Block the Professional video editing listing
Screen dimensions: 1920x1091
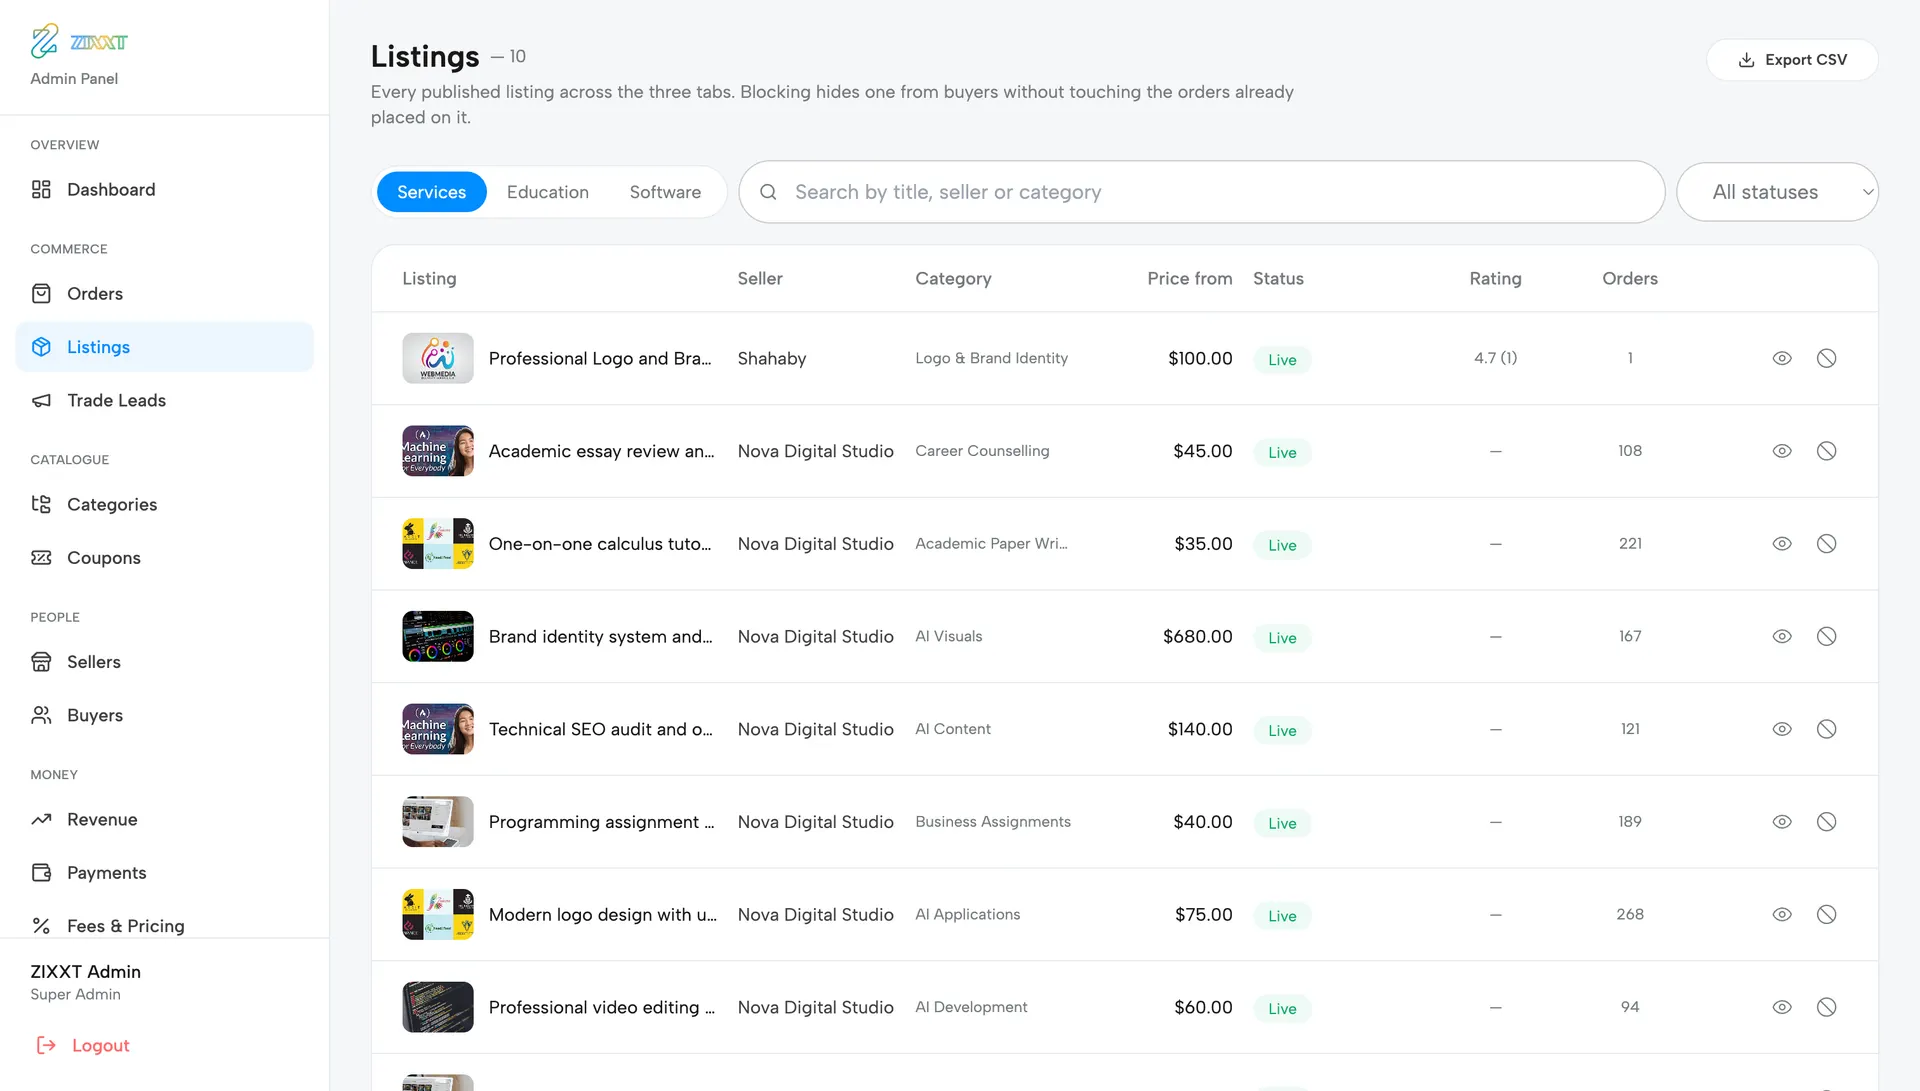[x=1826, y=1007]
